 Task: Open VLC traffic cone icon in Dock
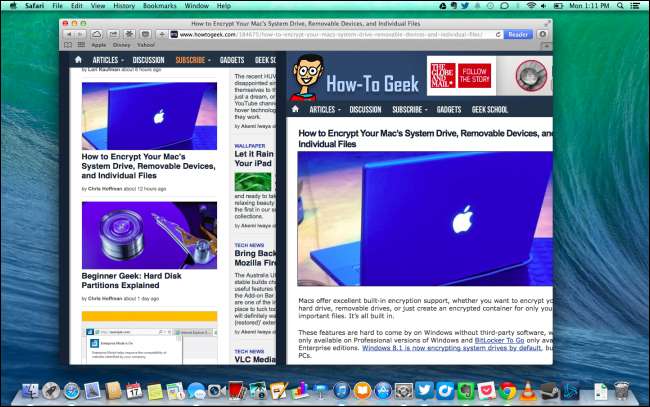[x=528, y=391]
